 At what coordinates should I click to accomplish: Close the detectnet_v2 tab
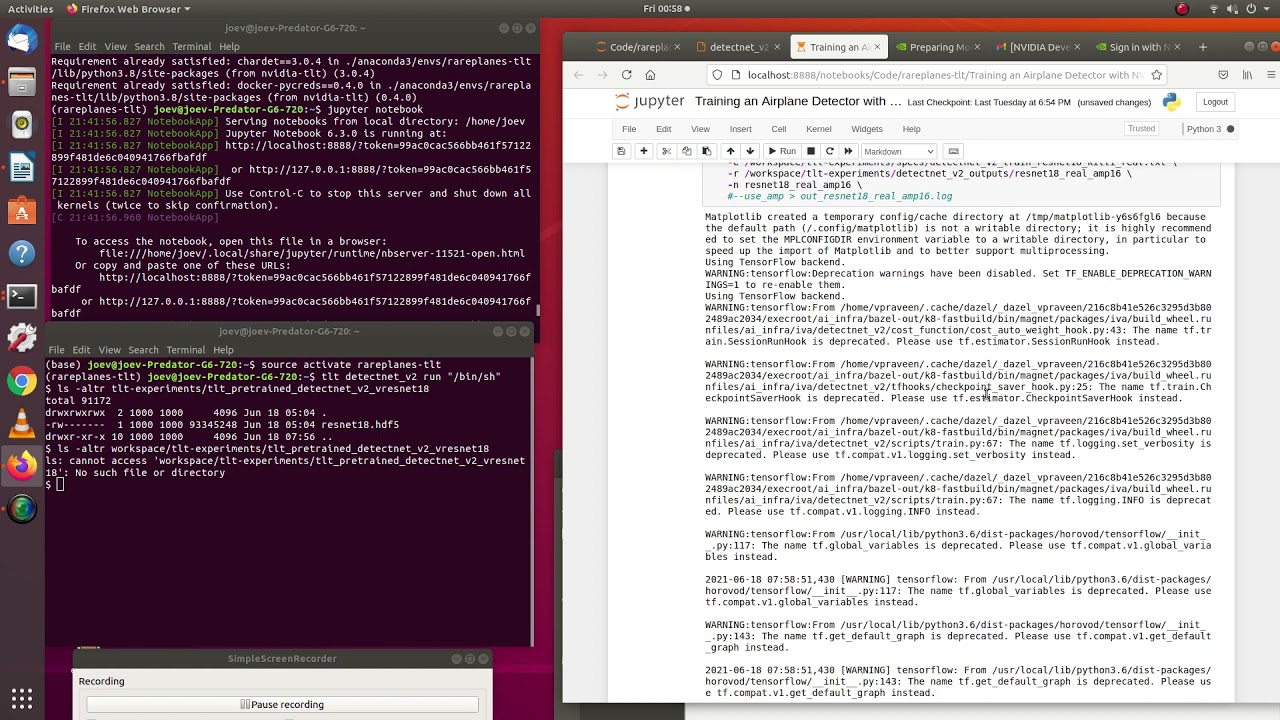(777, 47)
